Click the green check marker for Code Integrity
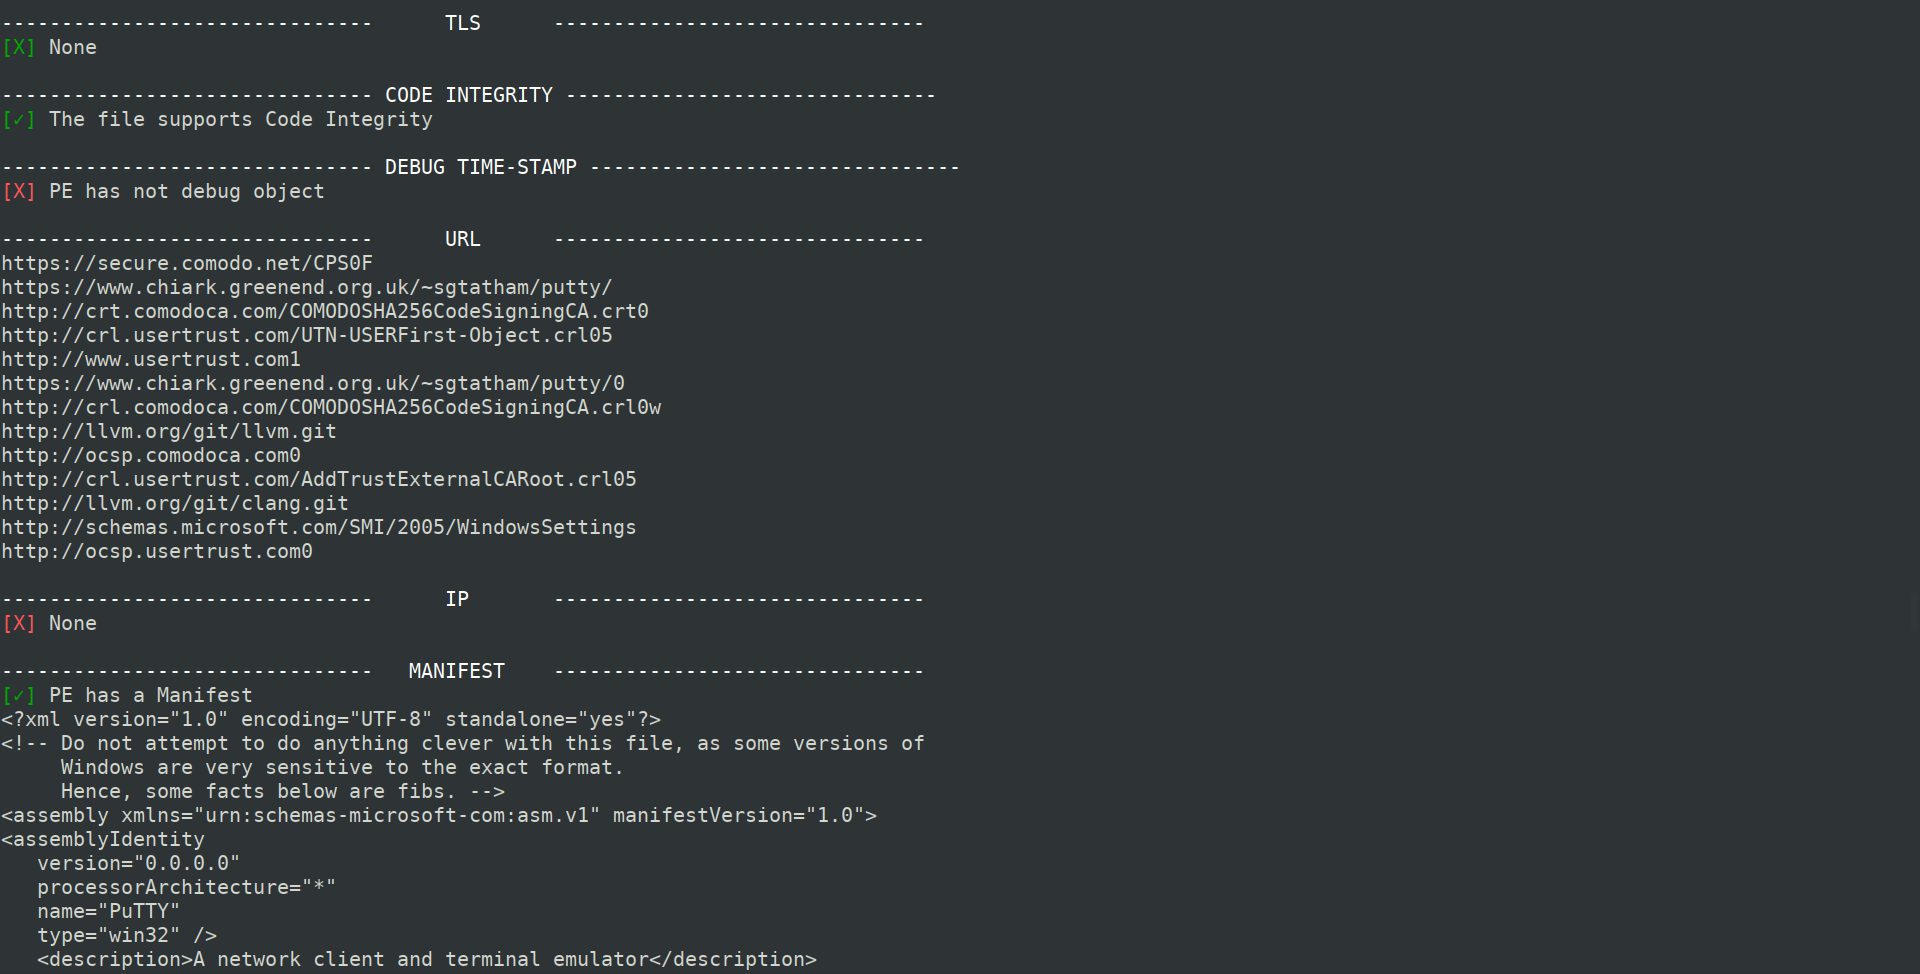The height and width of the screenshot is (974, 1920). coord(19,119)
